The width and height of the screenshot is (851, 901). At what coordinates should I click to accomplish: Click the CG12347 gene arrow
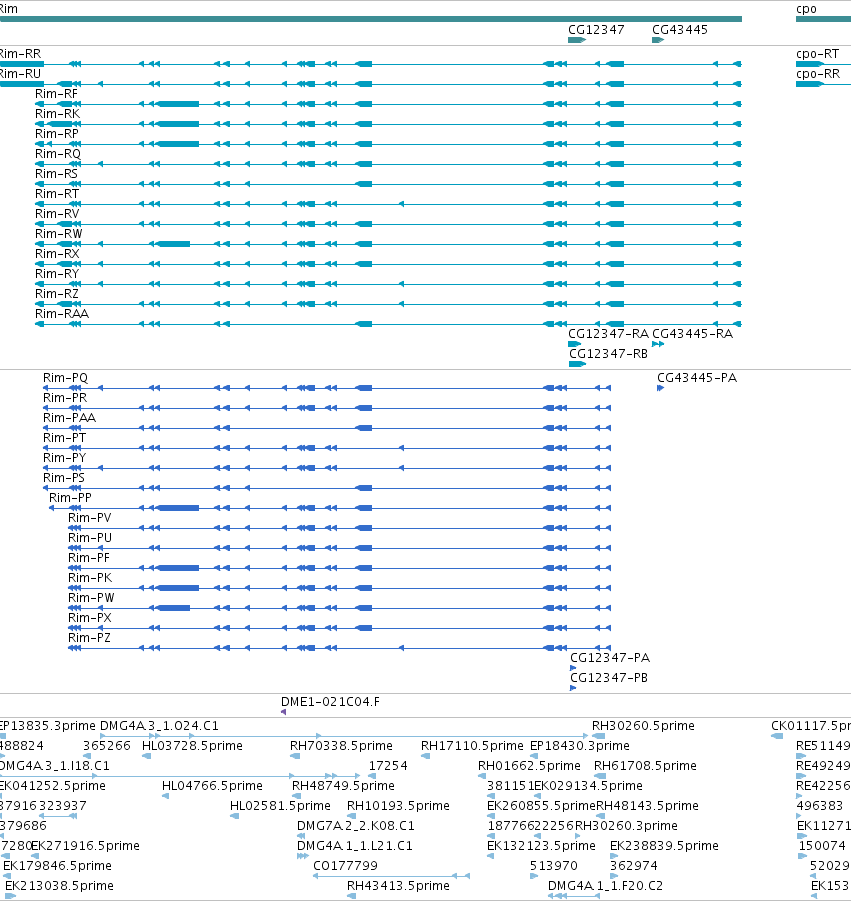point(577,40)
